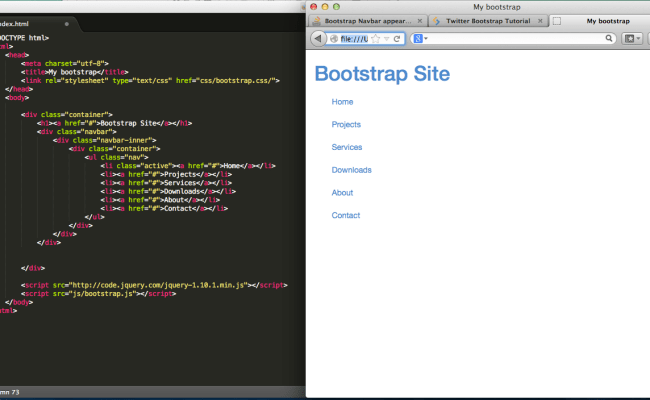Click the jquery-1.10.1.min.js script source line
Screen dimensions: 650x400
point(154,285)
